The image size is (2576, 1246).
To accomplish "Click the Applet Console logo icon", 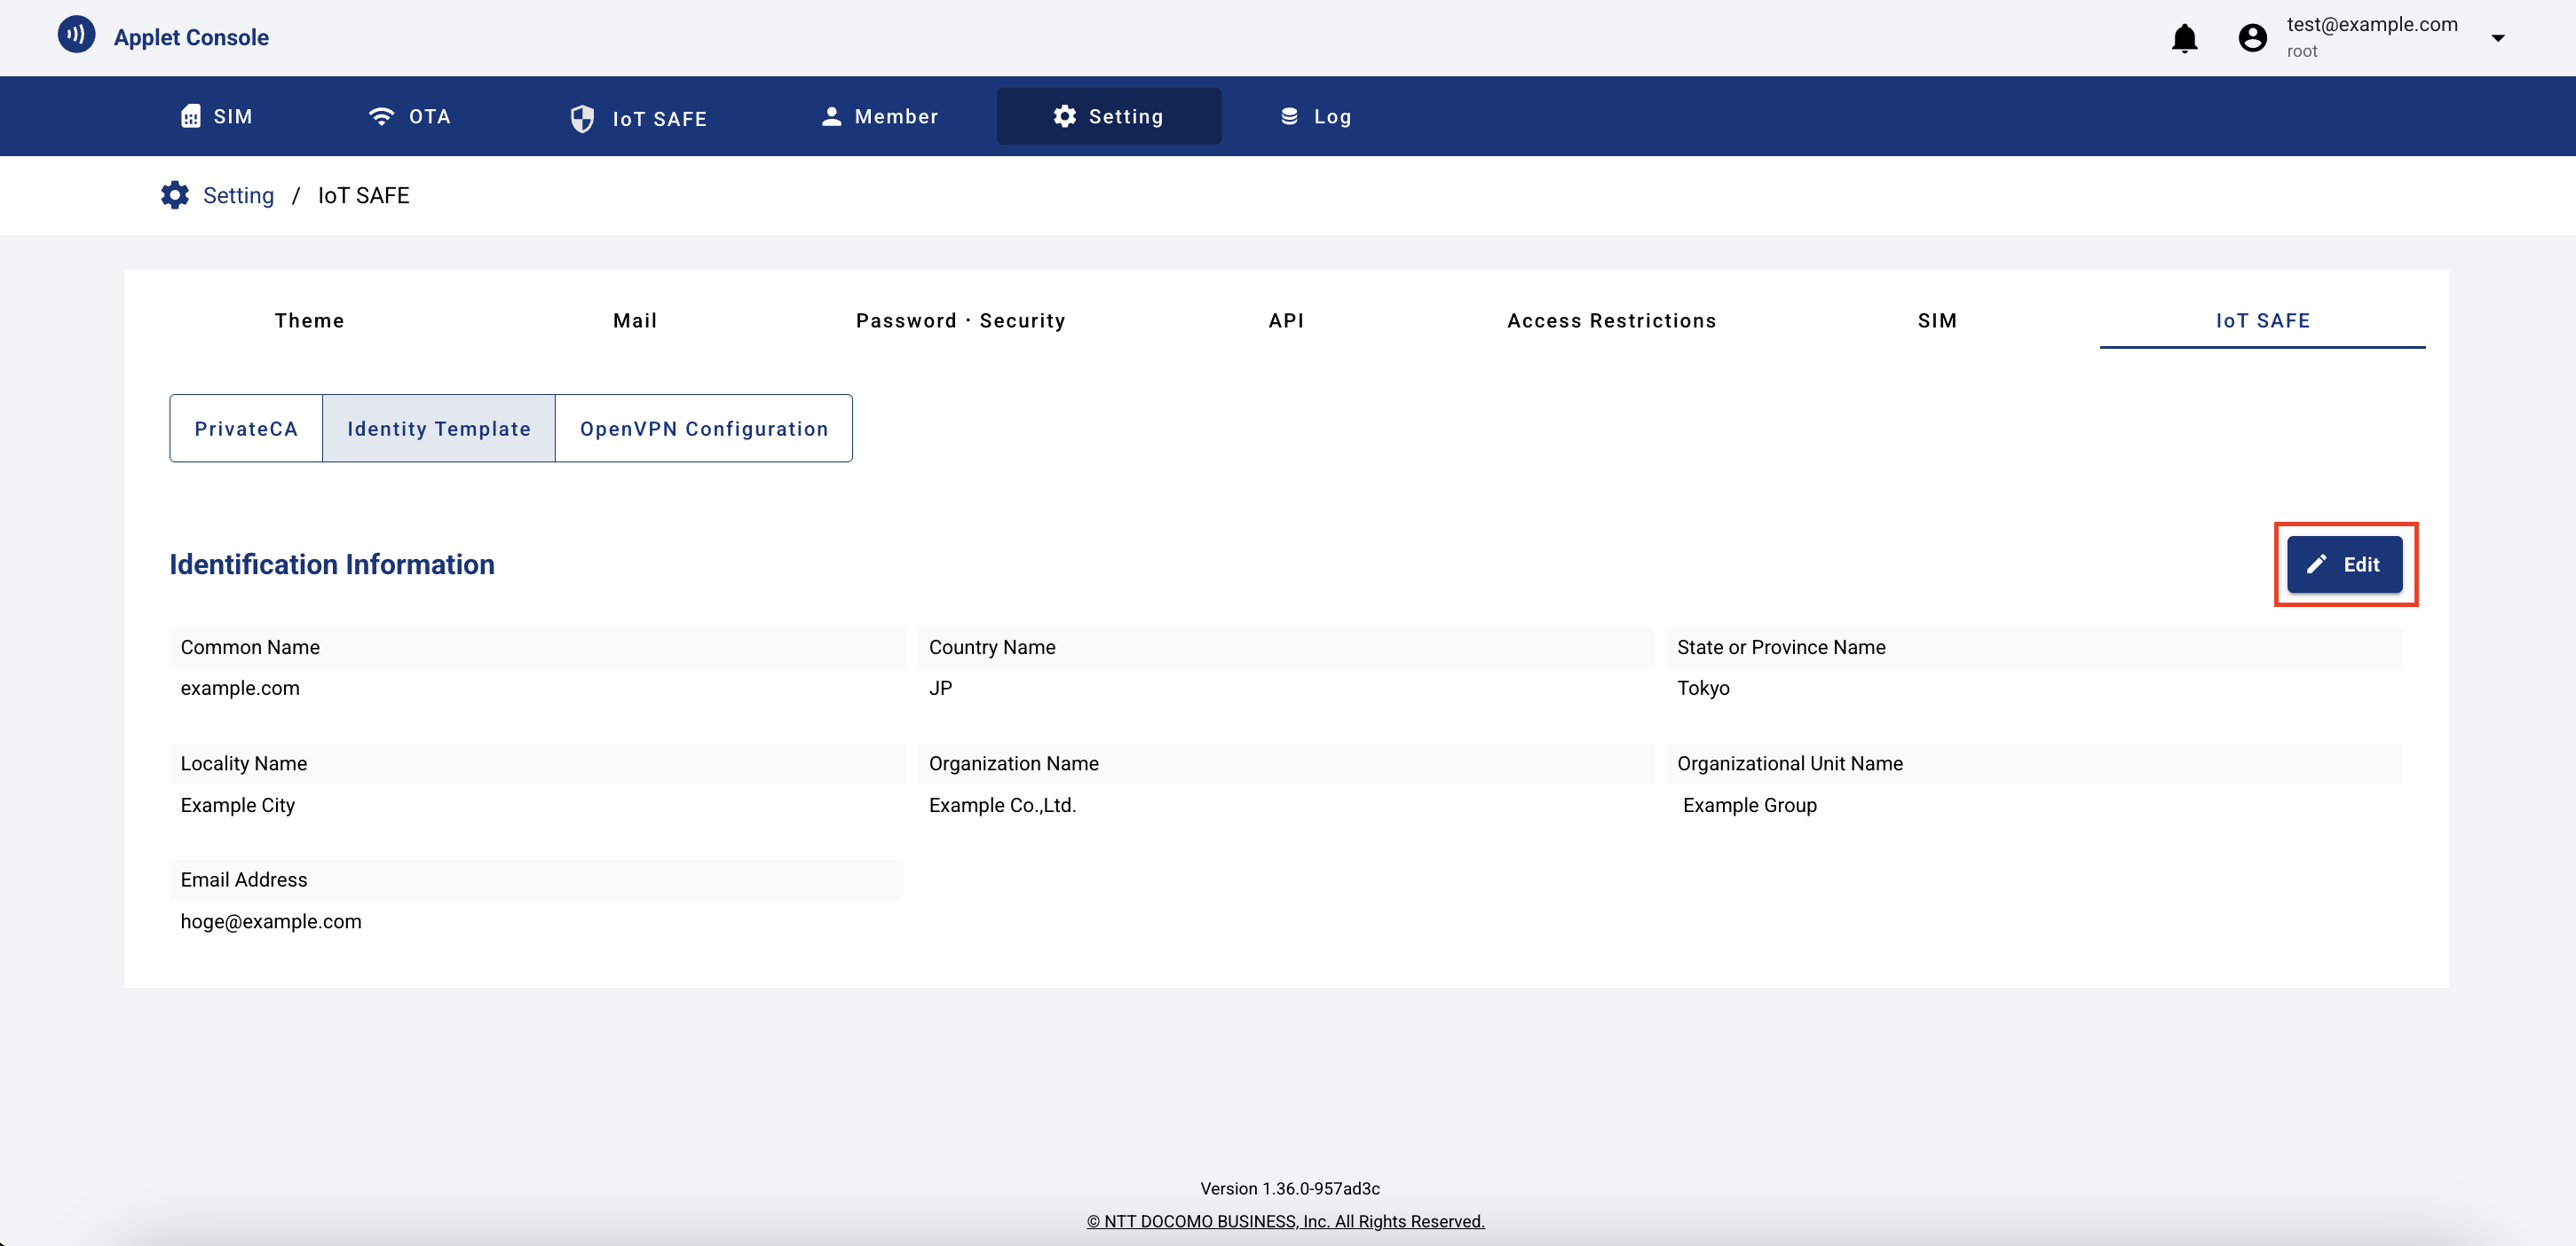I will click(76, 35).
